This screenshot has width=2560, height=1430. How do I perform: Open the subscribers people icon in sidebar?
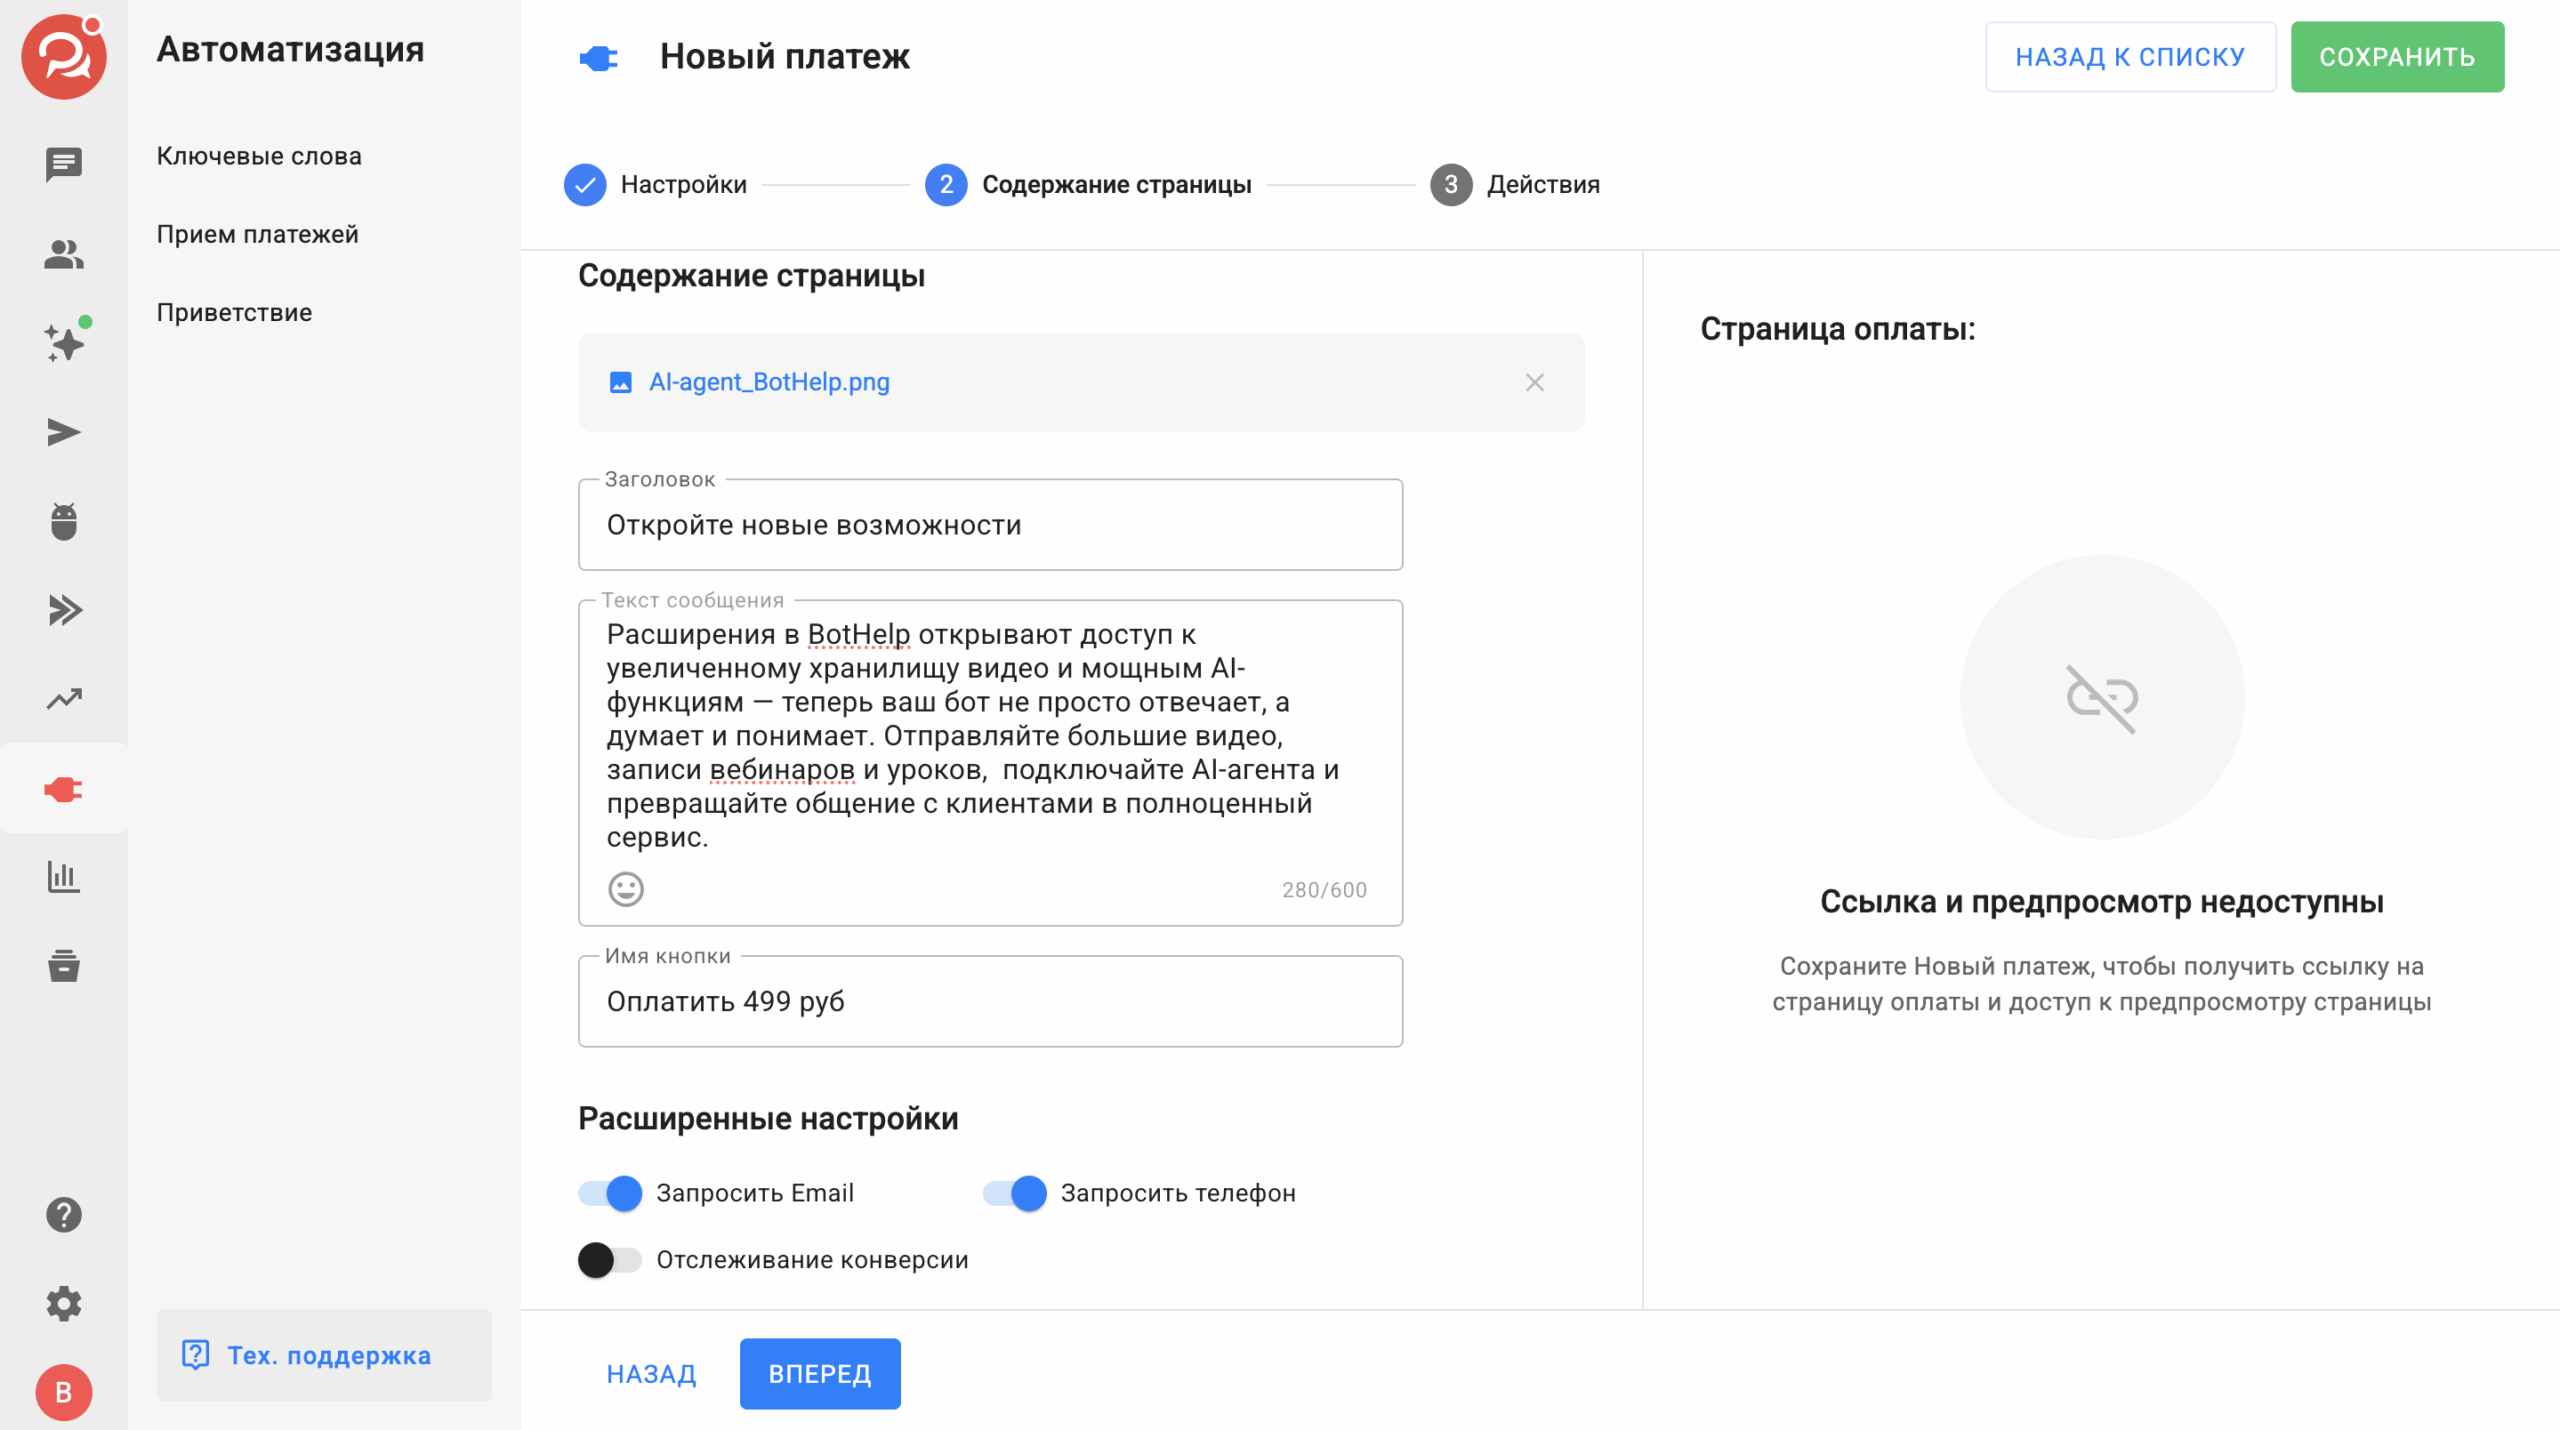pos(63,254)
